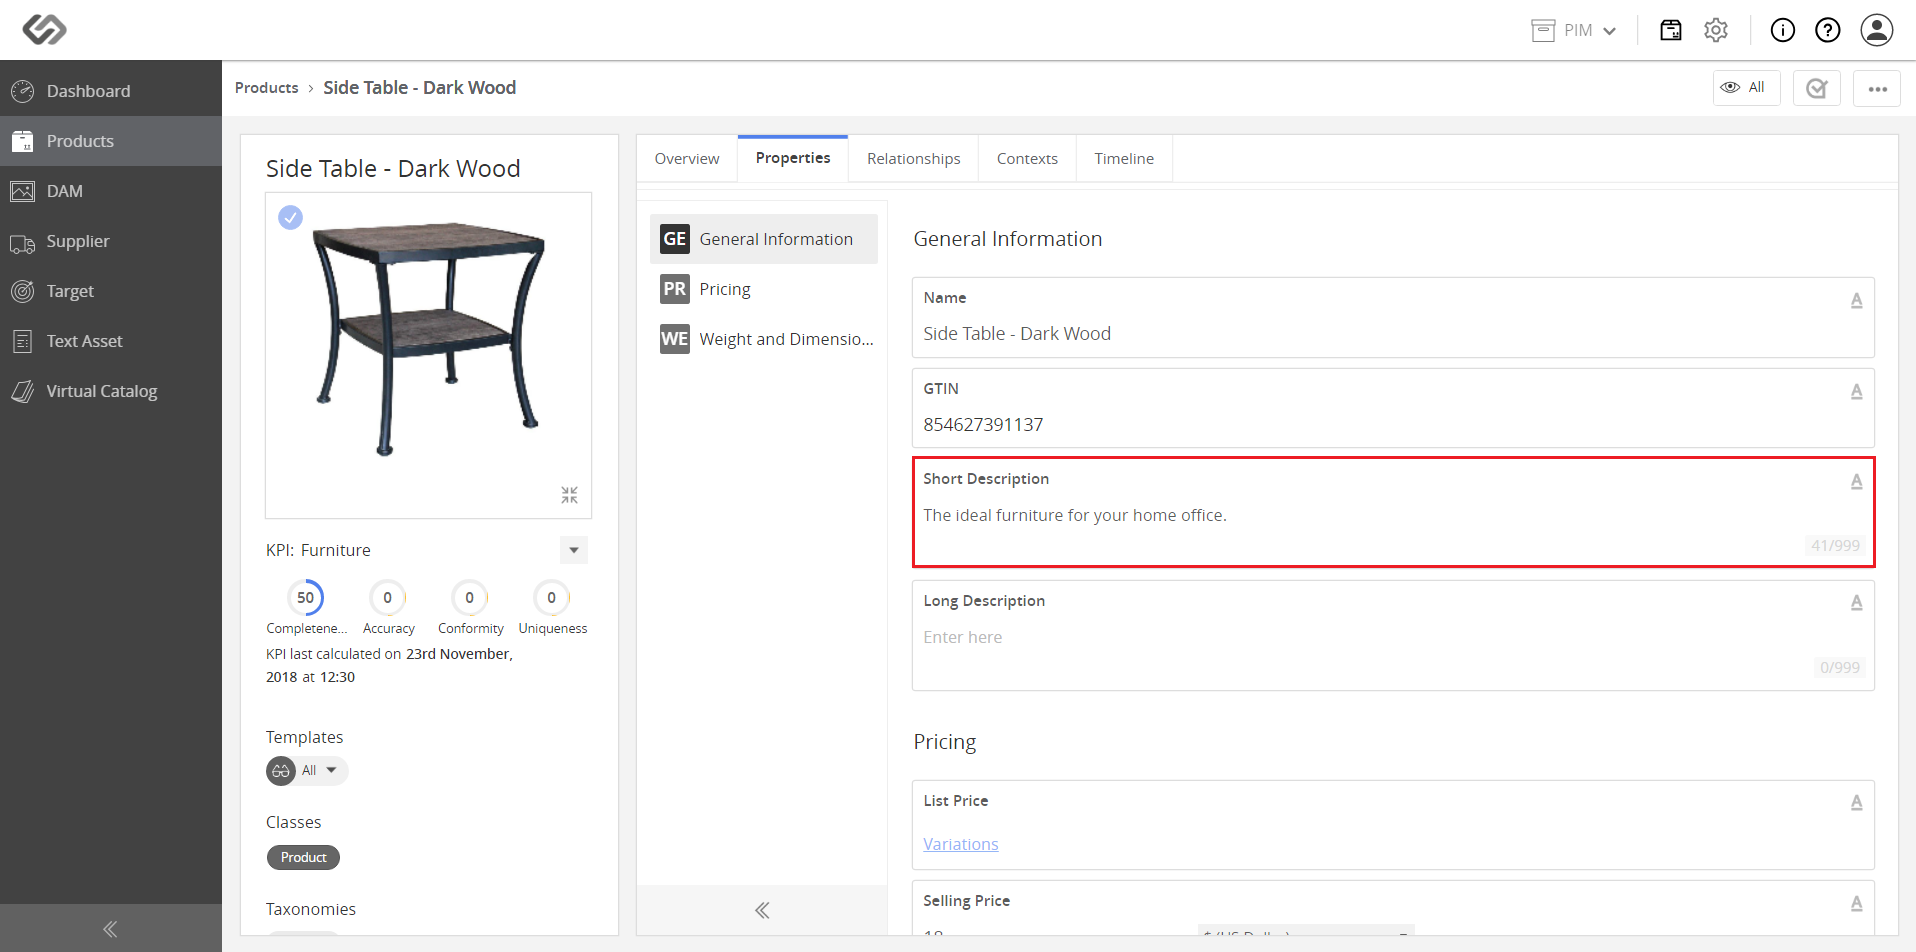The image size is (1916, 952).
Task: Open help question mark icon
Action: (x=1828, y=30)
